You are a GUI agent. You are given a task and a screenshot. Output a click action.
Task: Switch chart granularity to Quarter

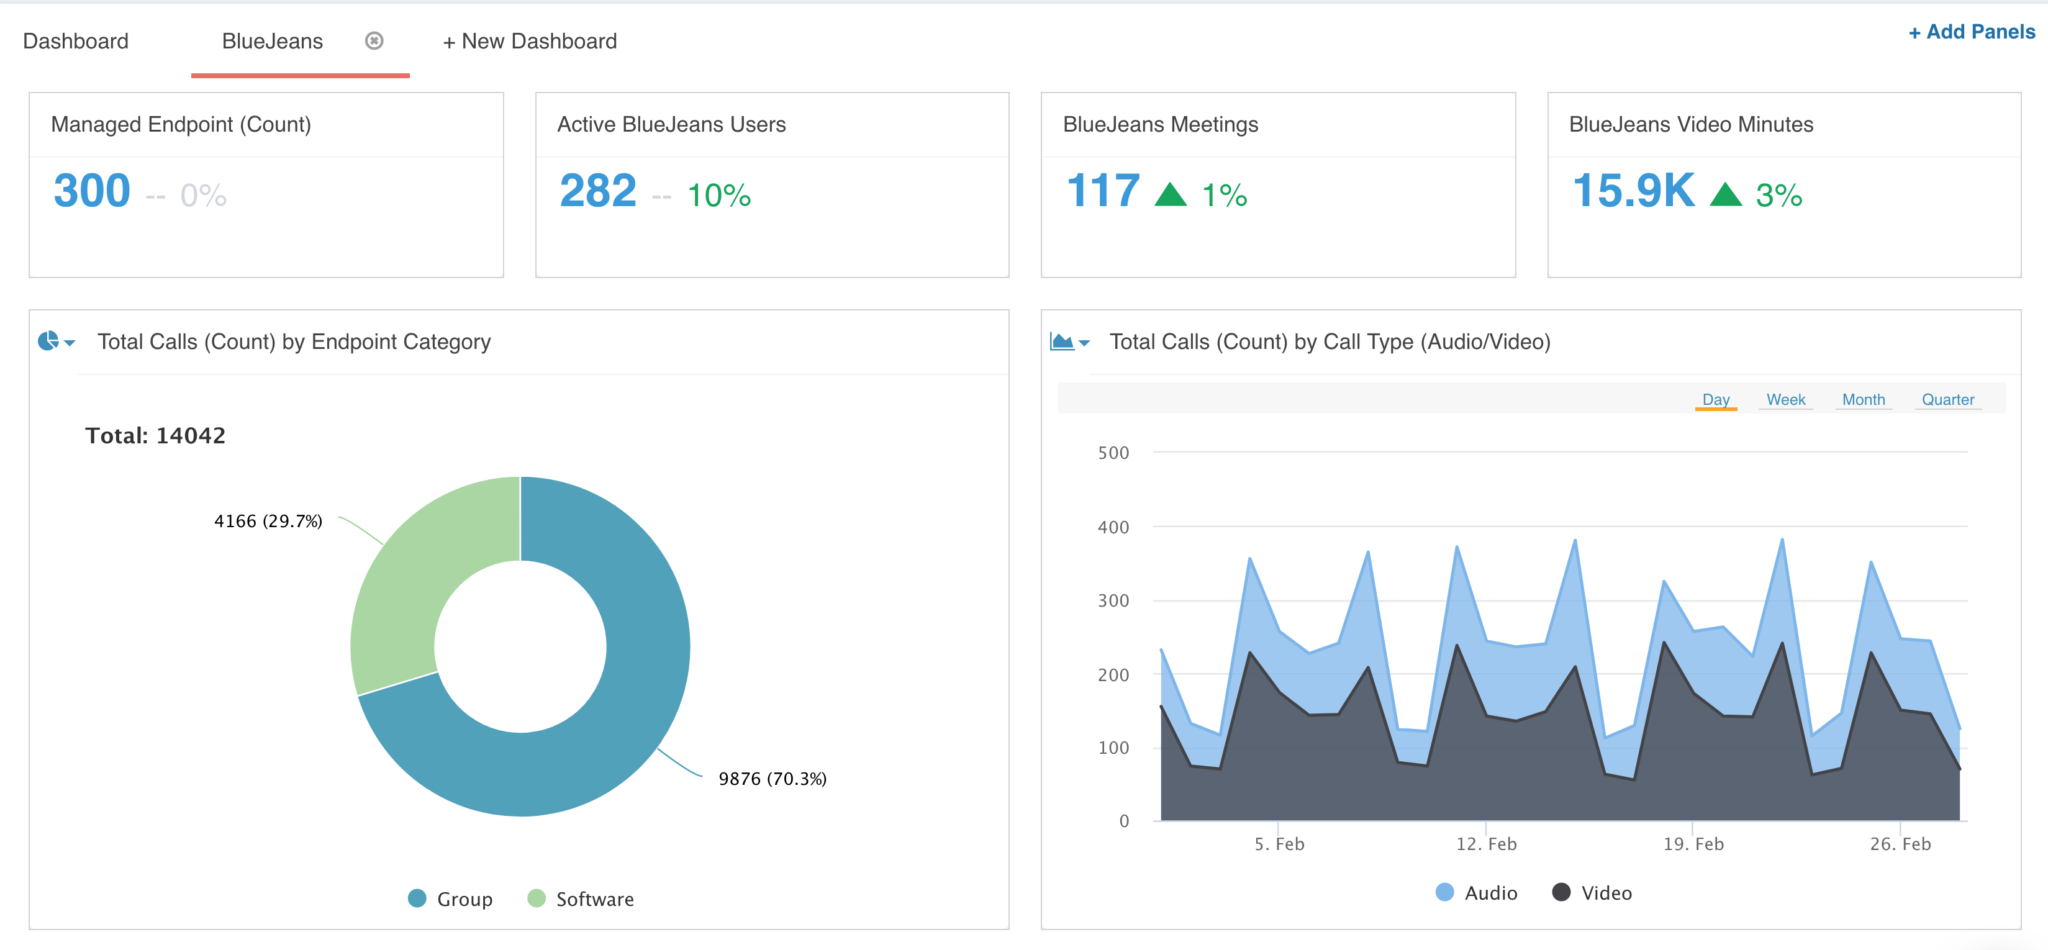coord(1948,399)
